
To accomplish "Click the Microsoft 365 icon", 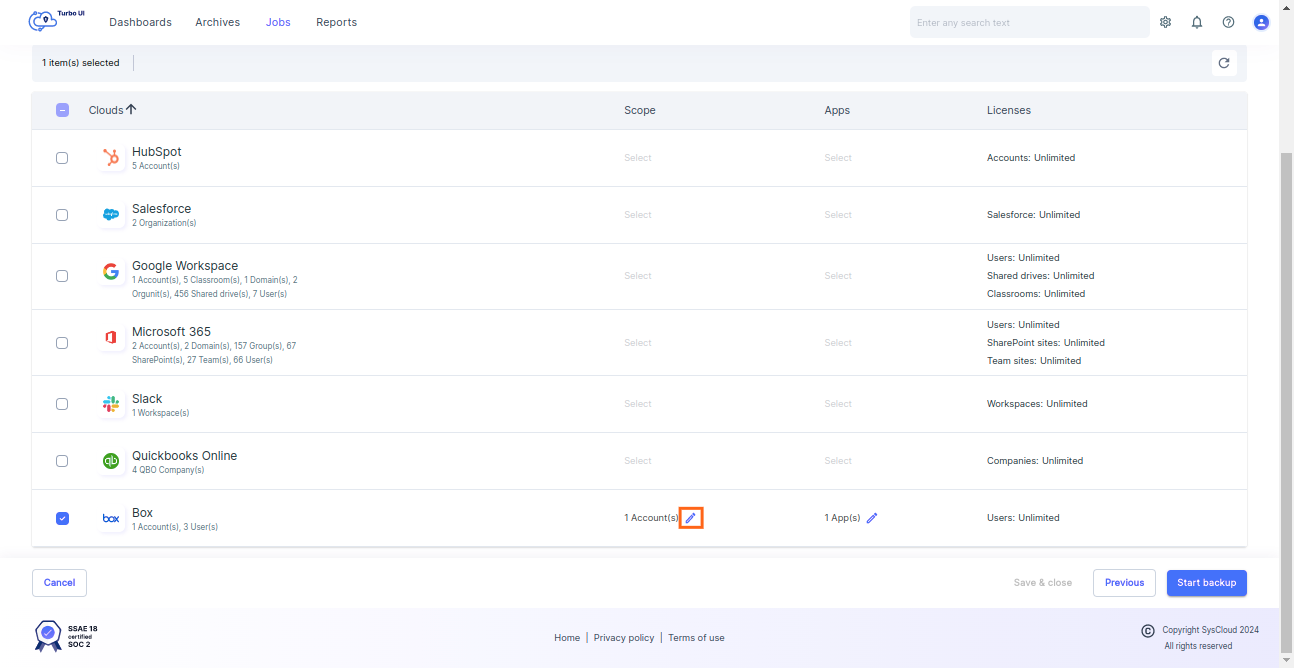I will click(x=111, y=337).
